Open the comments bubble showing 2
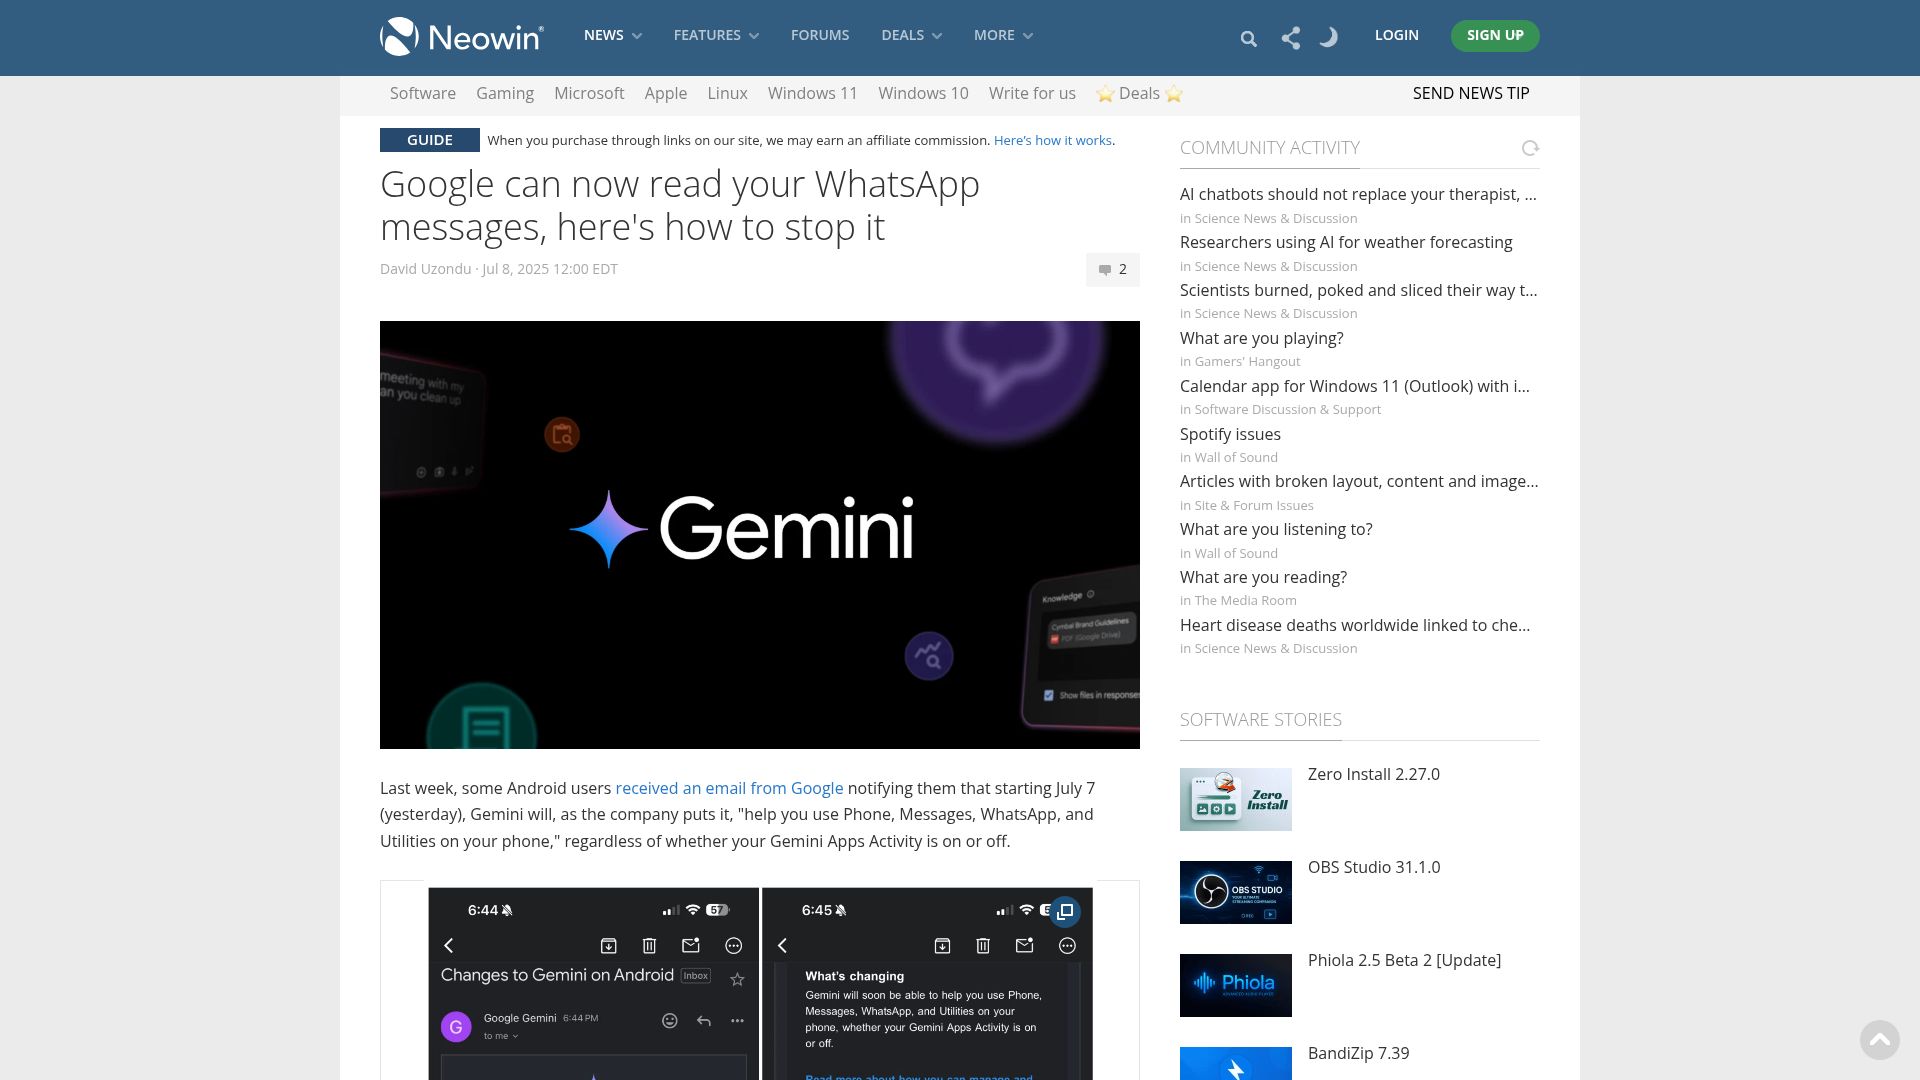Viewport: 1920px width, 1080px height. [1113, 269]
